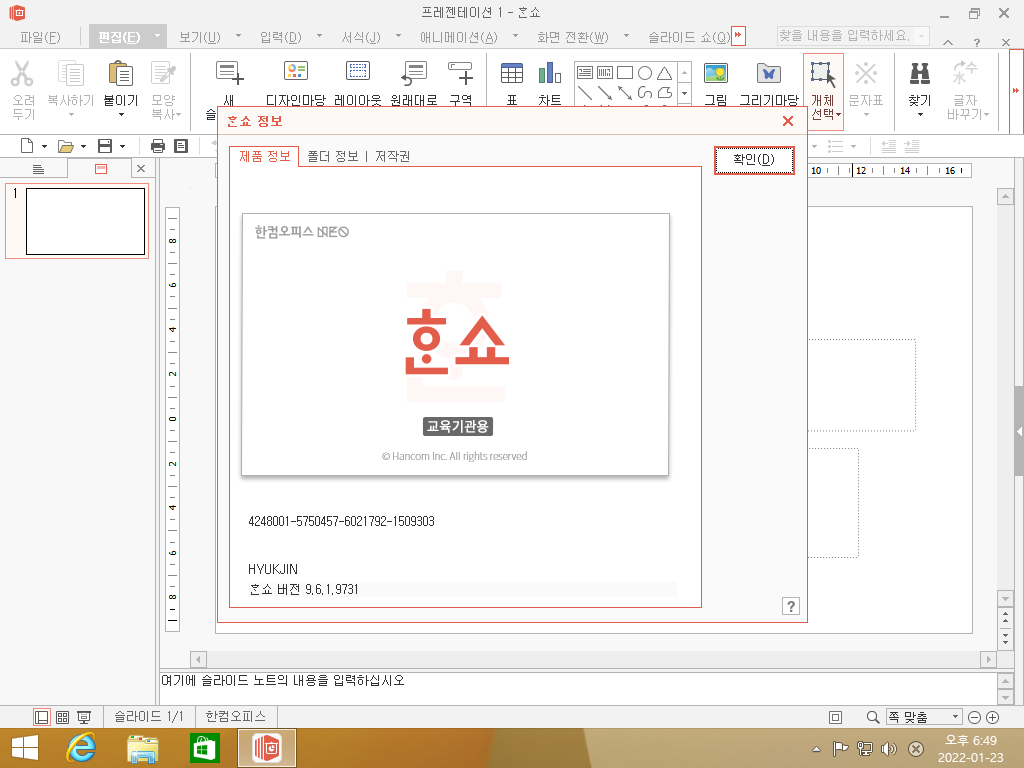Zoom out with the minus button

(x=974, y=717)
